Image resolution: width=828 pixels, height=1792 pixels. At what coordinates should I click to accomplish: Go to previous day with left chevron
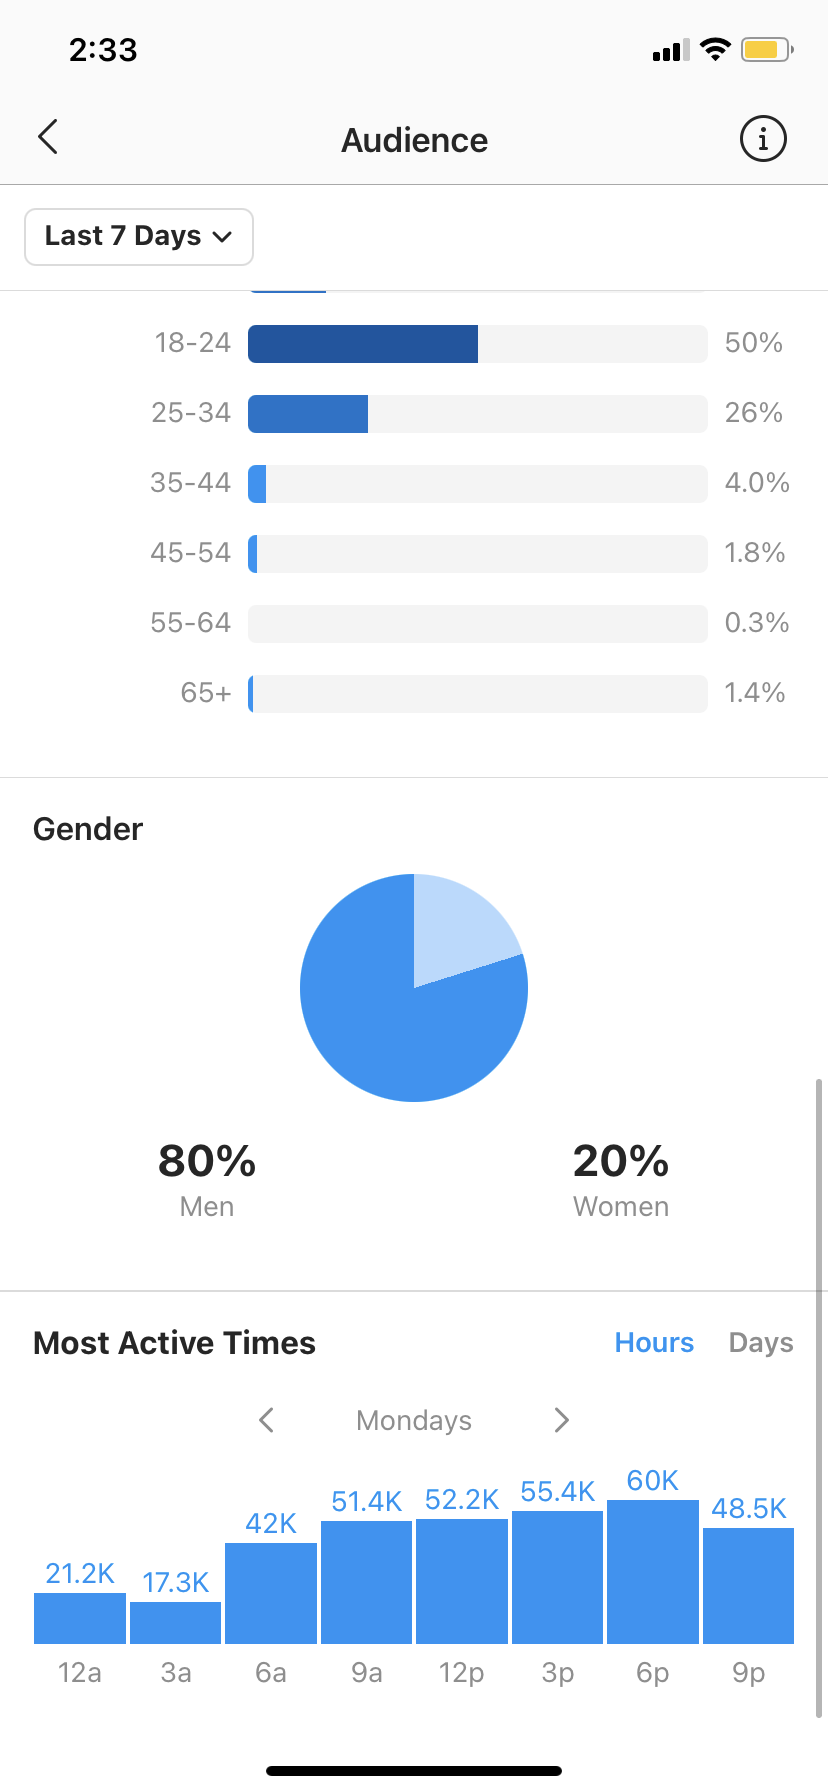click(x=266, y=1419)
